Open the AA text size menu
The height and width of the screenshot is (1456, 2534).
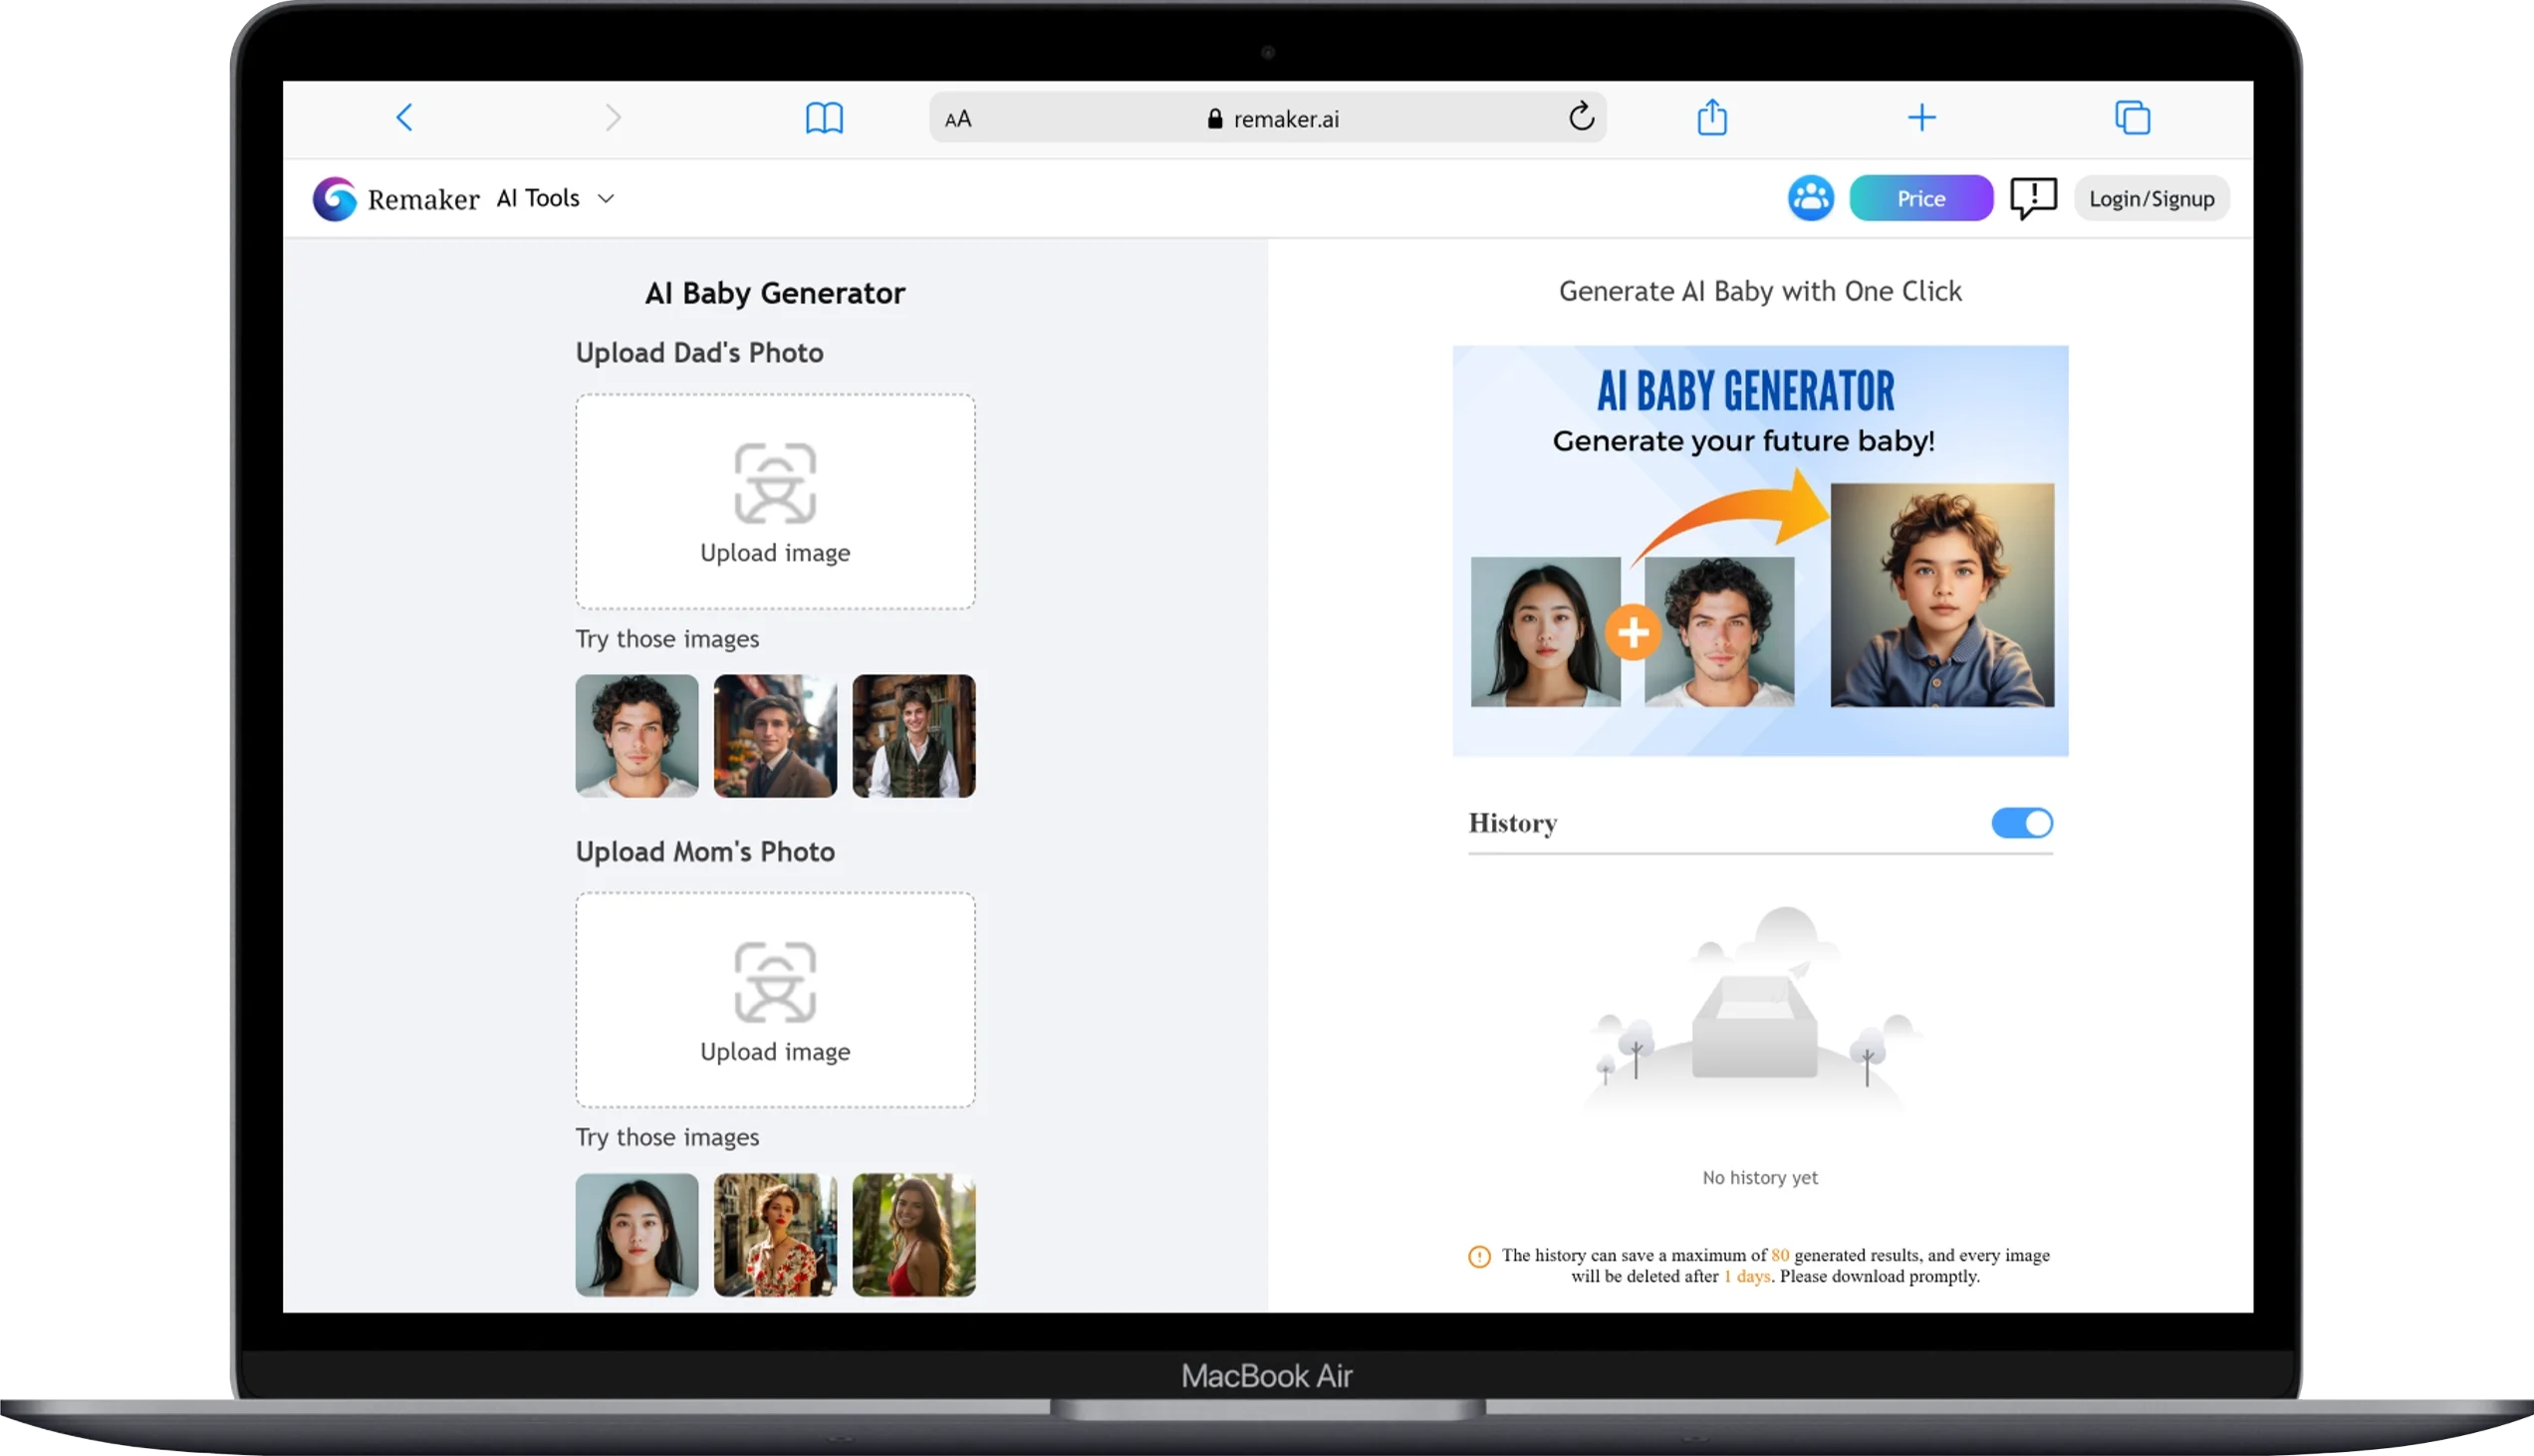958,119
